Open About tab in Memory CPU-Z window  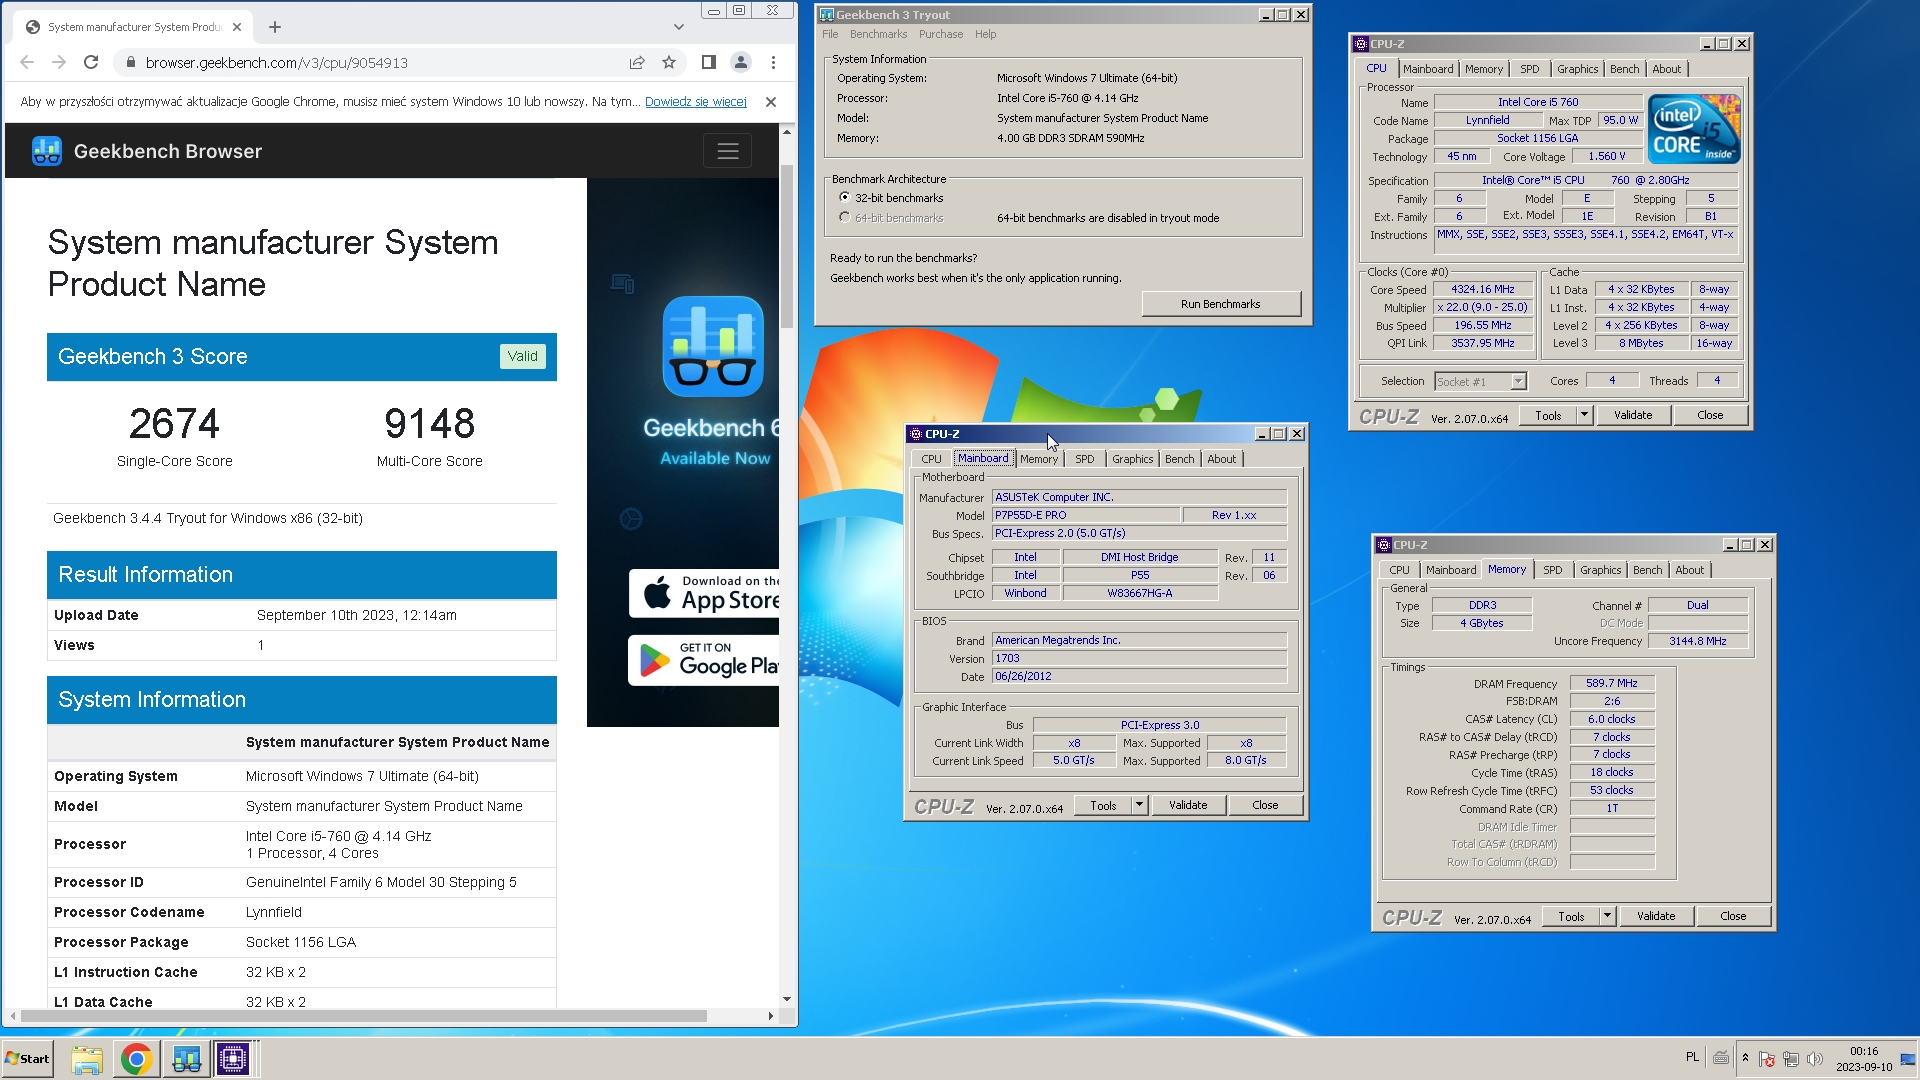pyautogui.click(x=1690, y=570)
